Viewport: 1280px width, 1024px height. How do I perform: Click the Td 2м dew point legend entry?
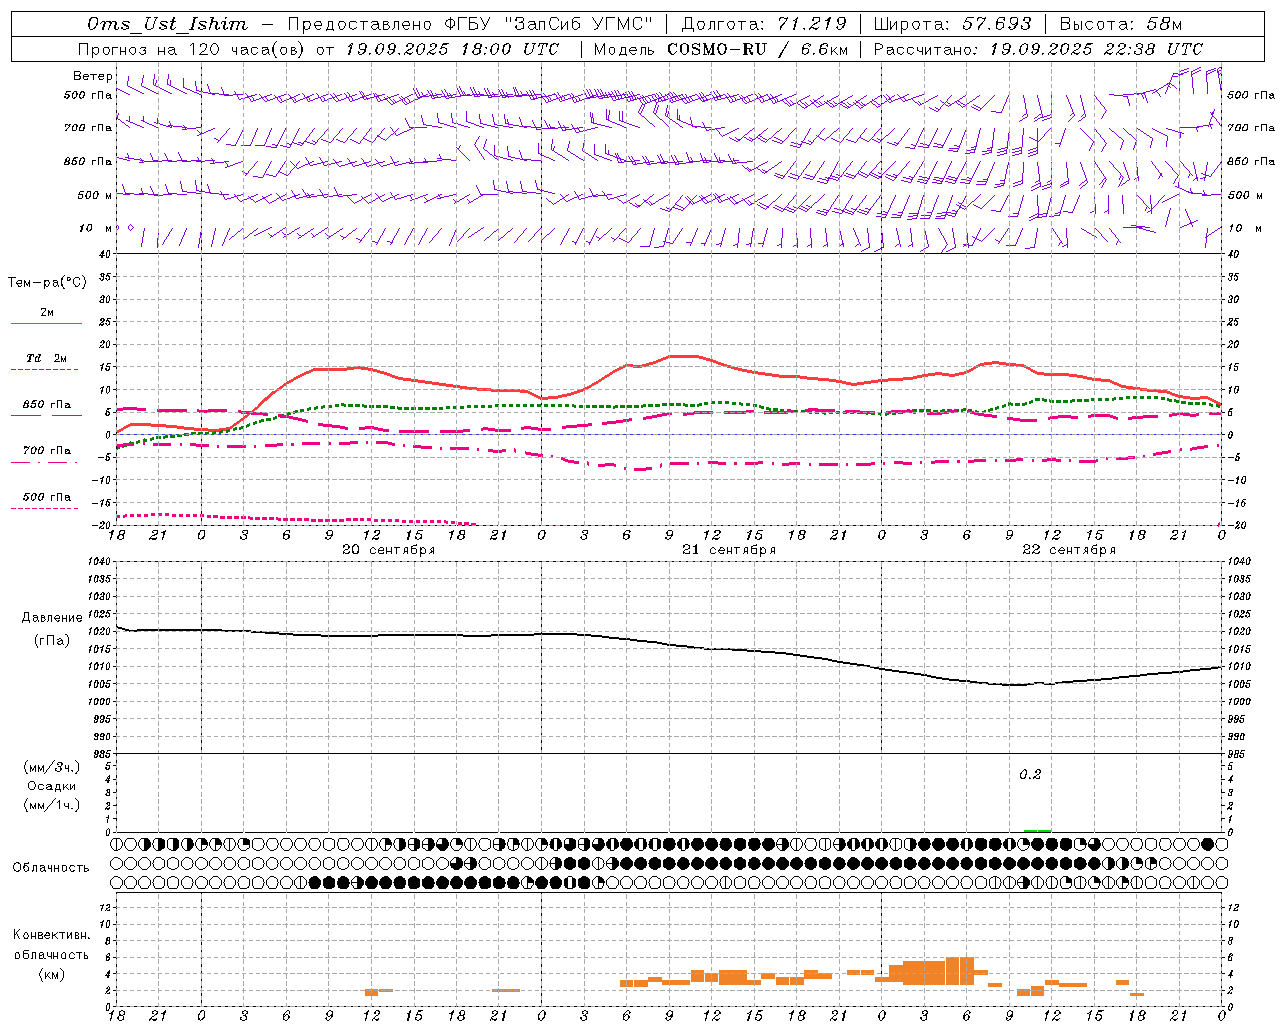tap(47, 358)
